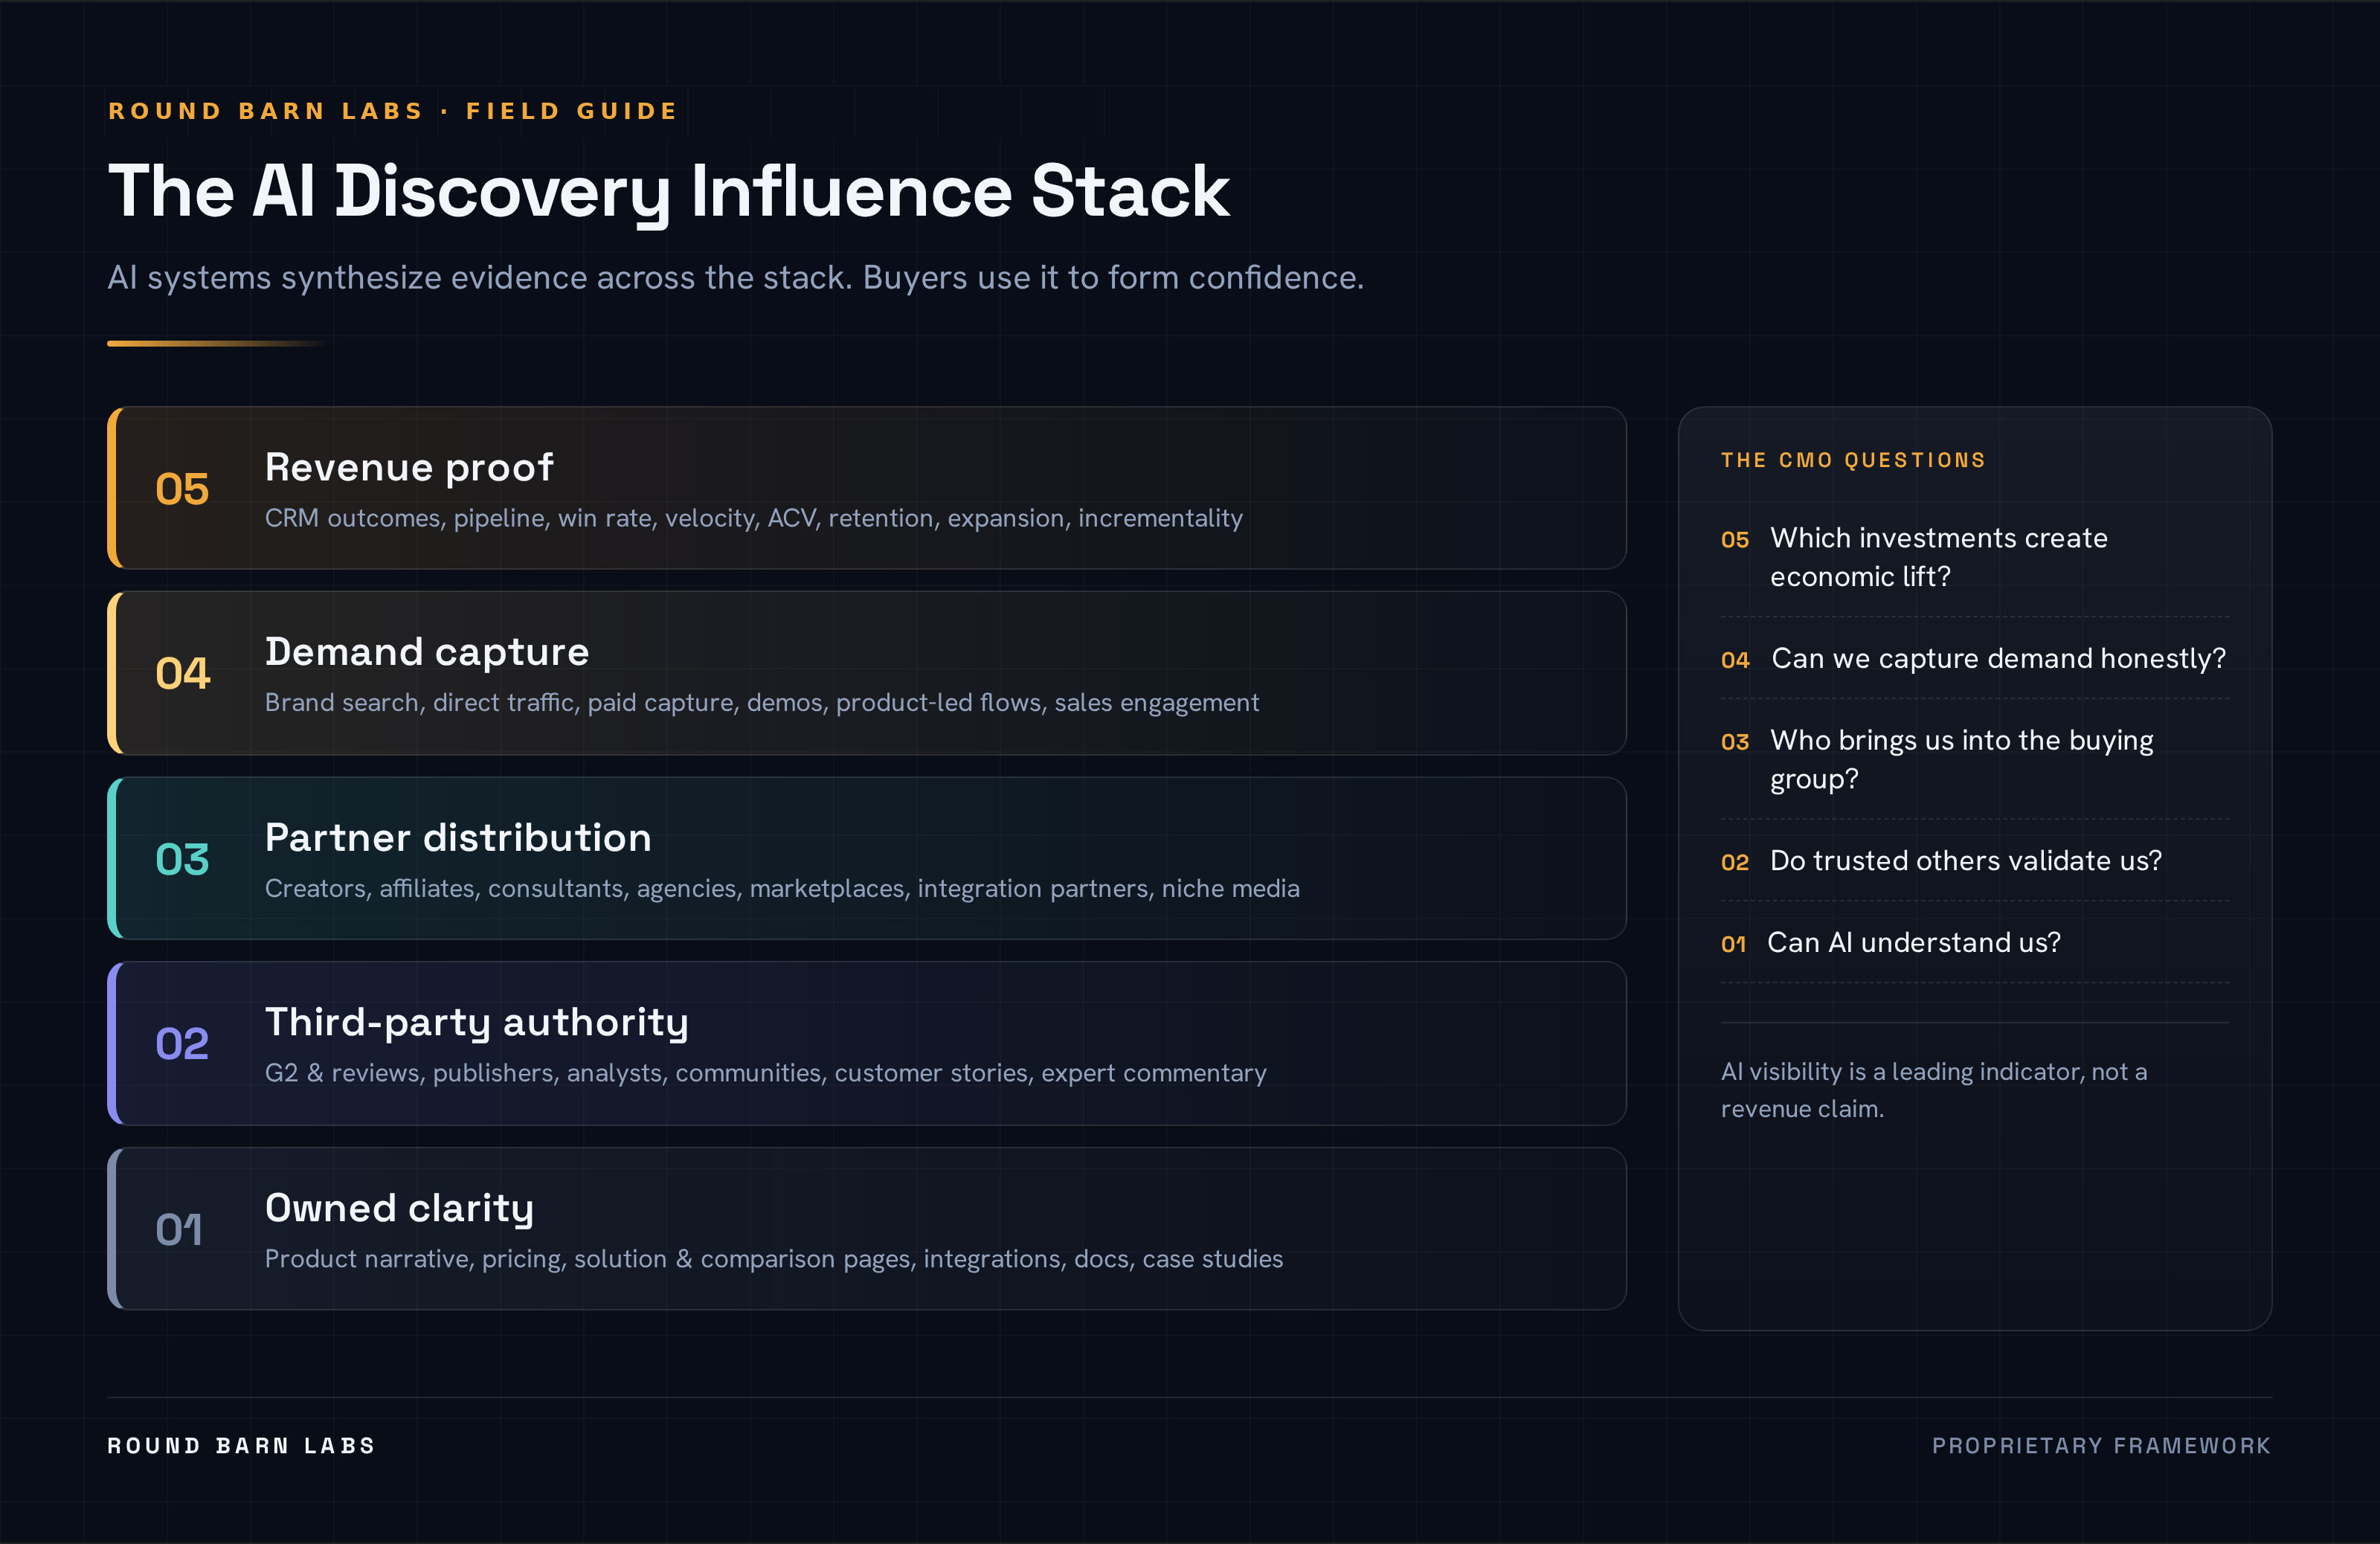The width and height of the screenshot is (2380, 1544).
Task: Select the 'Third-party authority' card heading
Action: pos(477,1023)
